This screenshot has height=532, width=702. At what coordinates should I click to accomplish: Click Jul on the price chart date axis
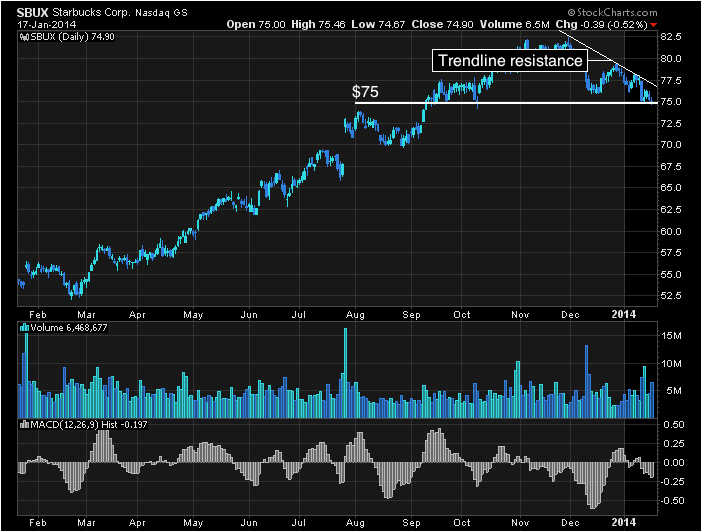click(x=299, y=315)
